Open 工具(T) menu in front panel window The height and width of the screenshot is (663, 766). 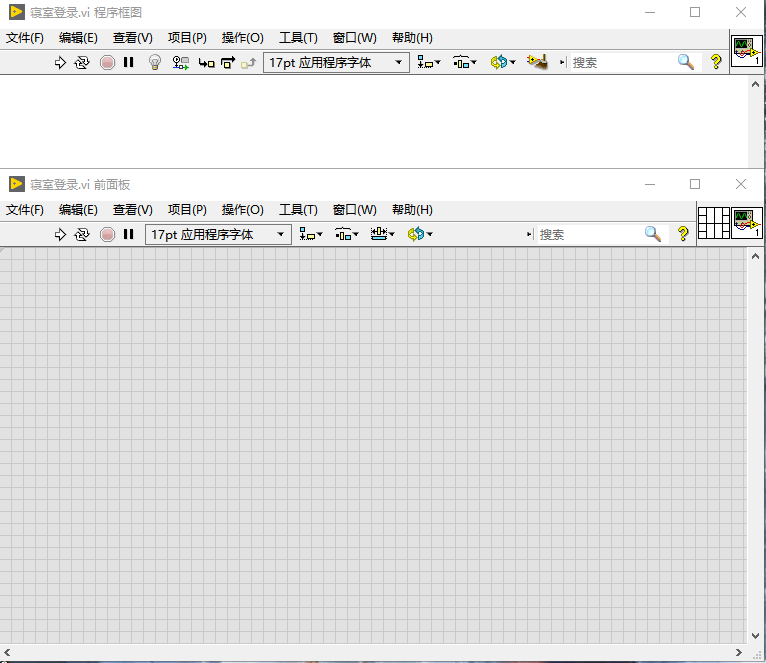tap(298, 210)
